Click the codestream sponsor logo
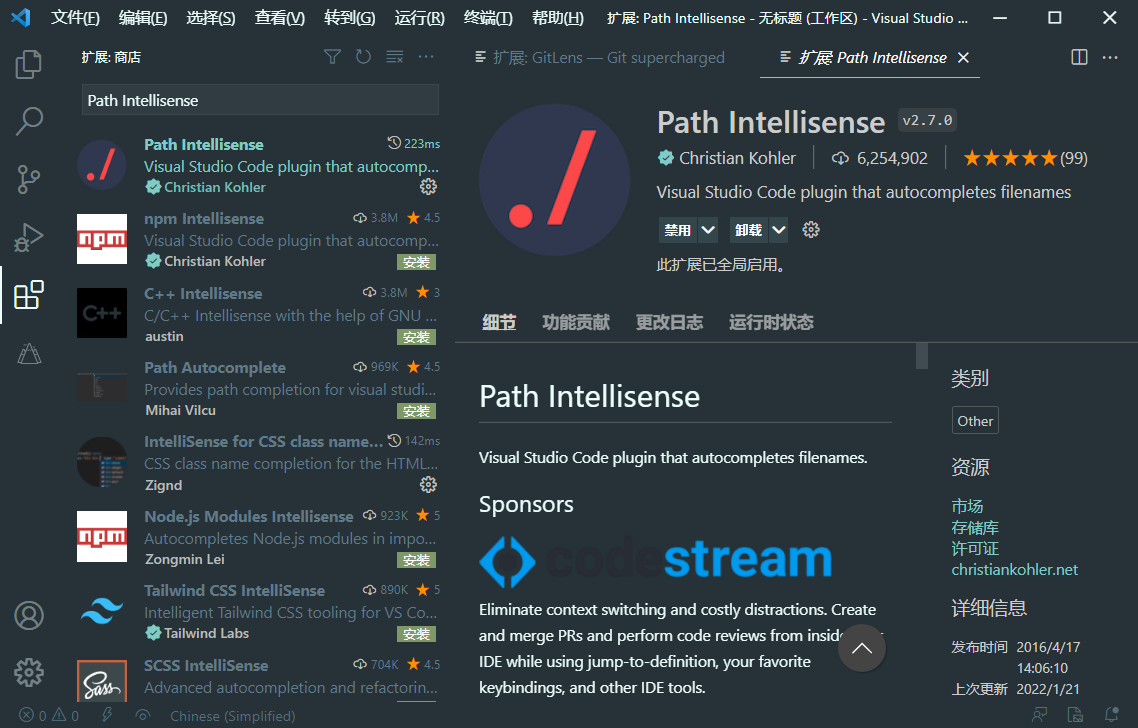The height and width of the screenshot is (728, 1138). click(655, 560)
